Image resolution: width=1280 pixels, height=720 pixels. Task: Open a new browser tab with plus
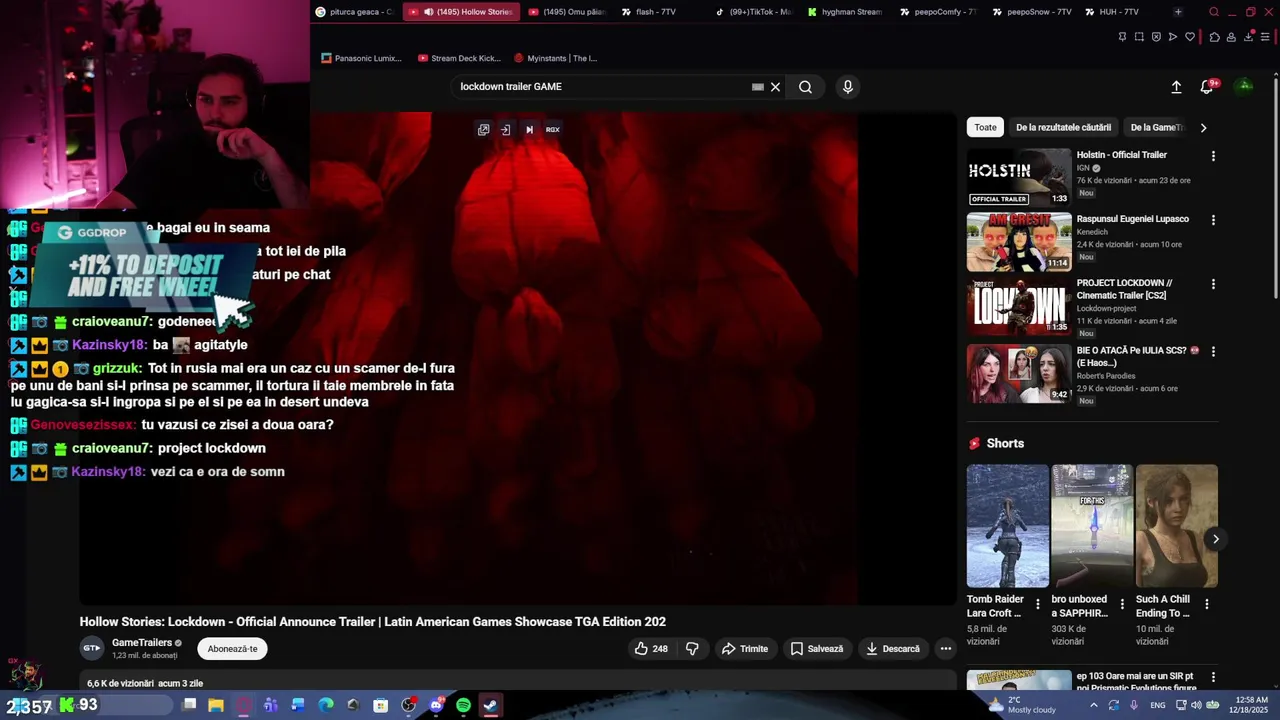[1178, 12]
